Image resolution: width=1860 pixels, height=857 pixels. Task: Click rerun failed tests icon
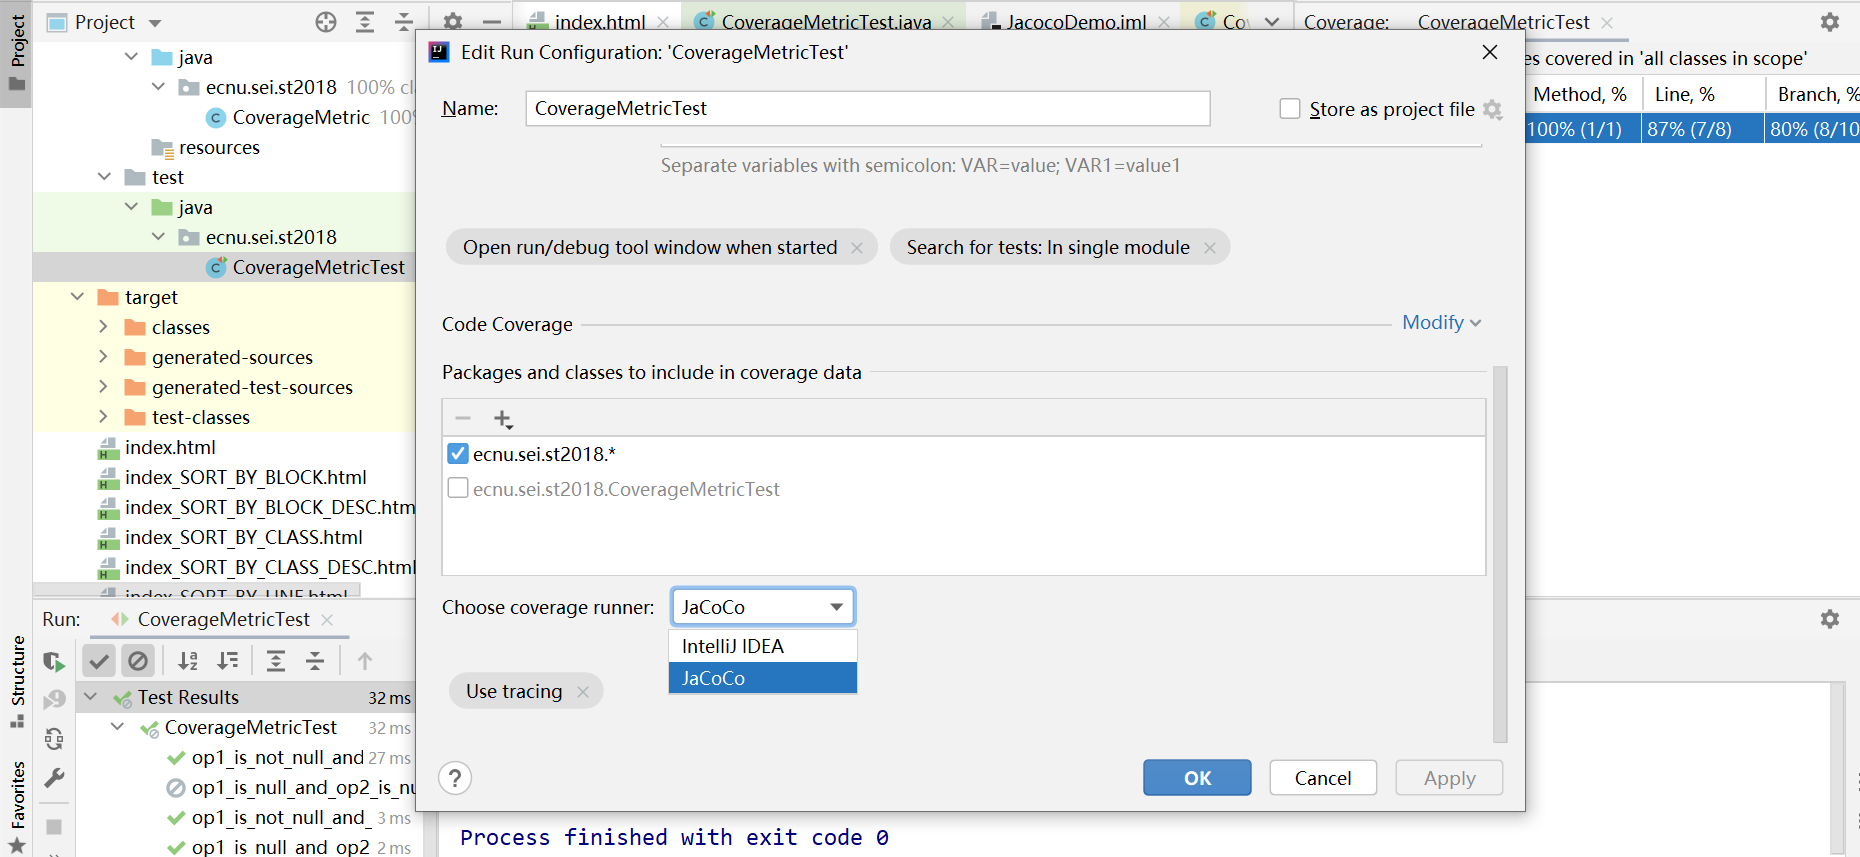(x=54, y=700)
